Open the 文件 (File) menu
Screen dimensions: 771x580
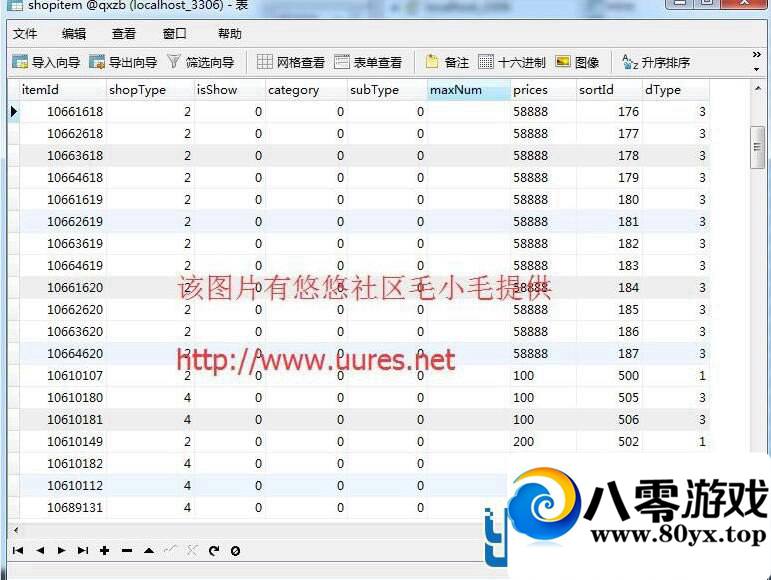(25, 34)
